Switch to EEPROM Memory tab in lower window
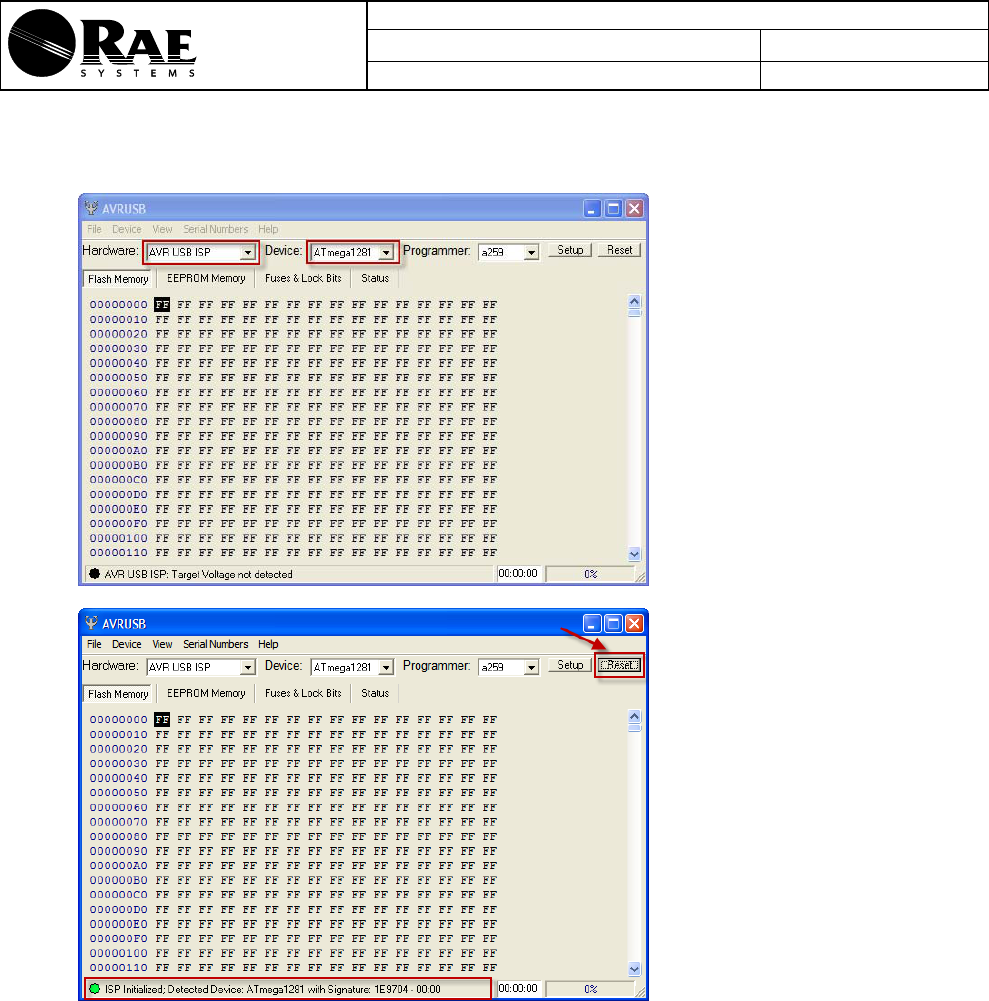The width and height of the screenshot is (989, 1001). coord(206,693)
